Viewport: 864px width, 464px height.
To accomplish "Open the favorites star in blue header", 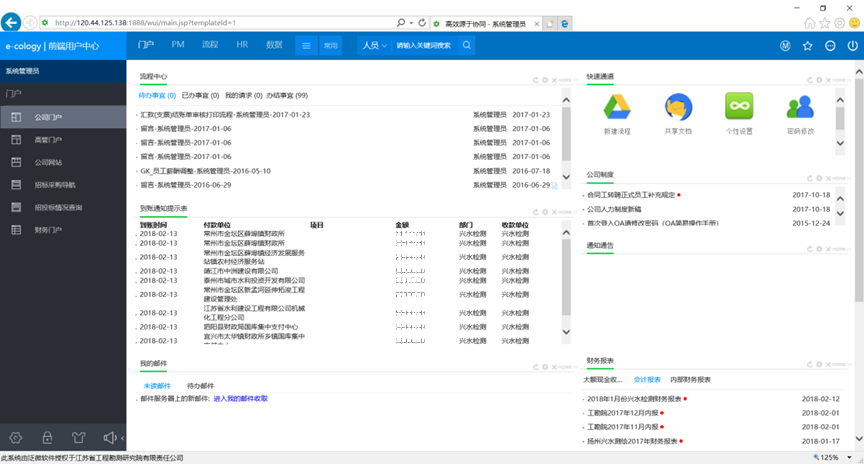I will [808, 46].
